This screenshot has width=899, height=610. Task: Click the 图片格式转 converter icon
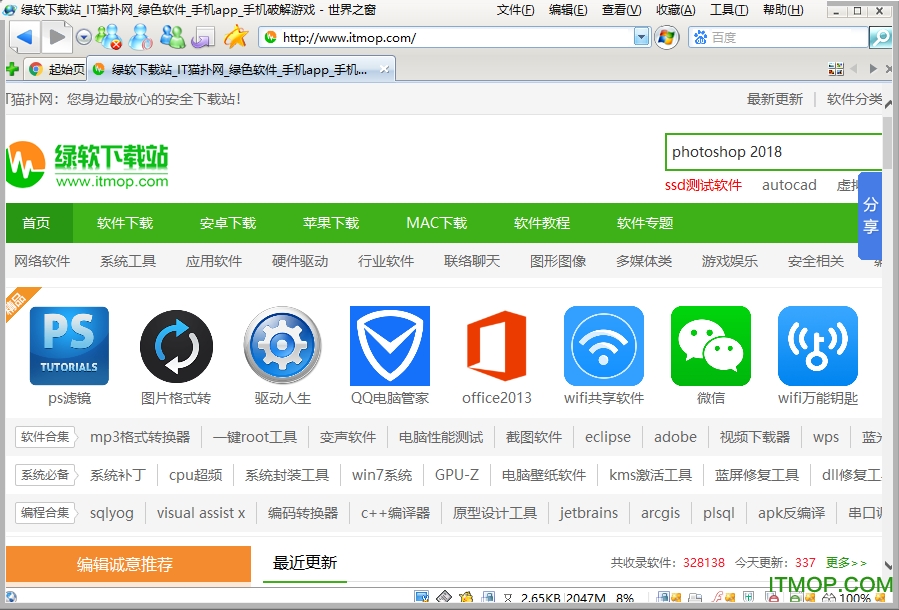[176, 346]
